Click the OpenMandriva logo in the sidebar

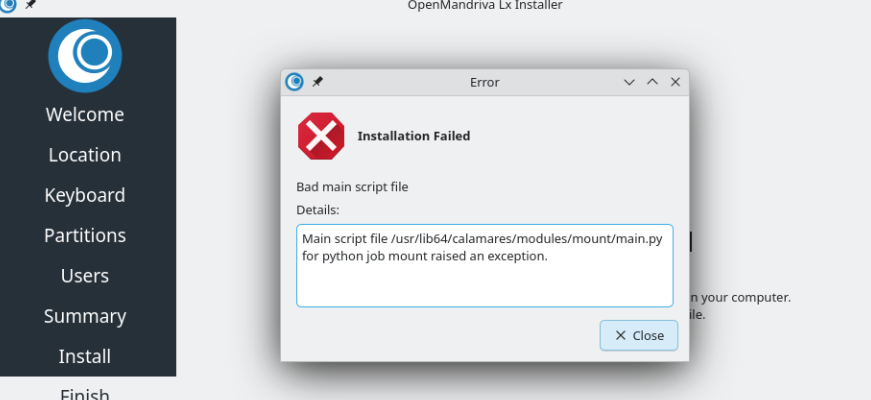tap(85, 56)
